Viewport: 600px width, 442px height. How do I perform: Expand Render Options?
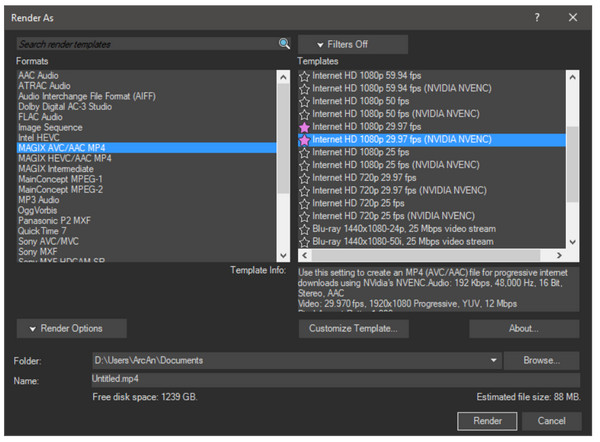[72, 328]
